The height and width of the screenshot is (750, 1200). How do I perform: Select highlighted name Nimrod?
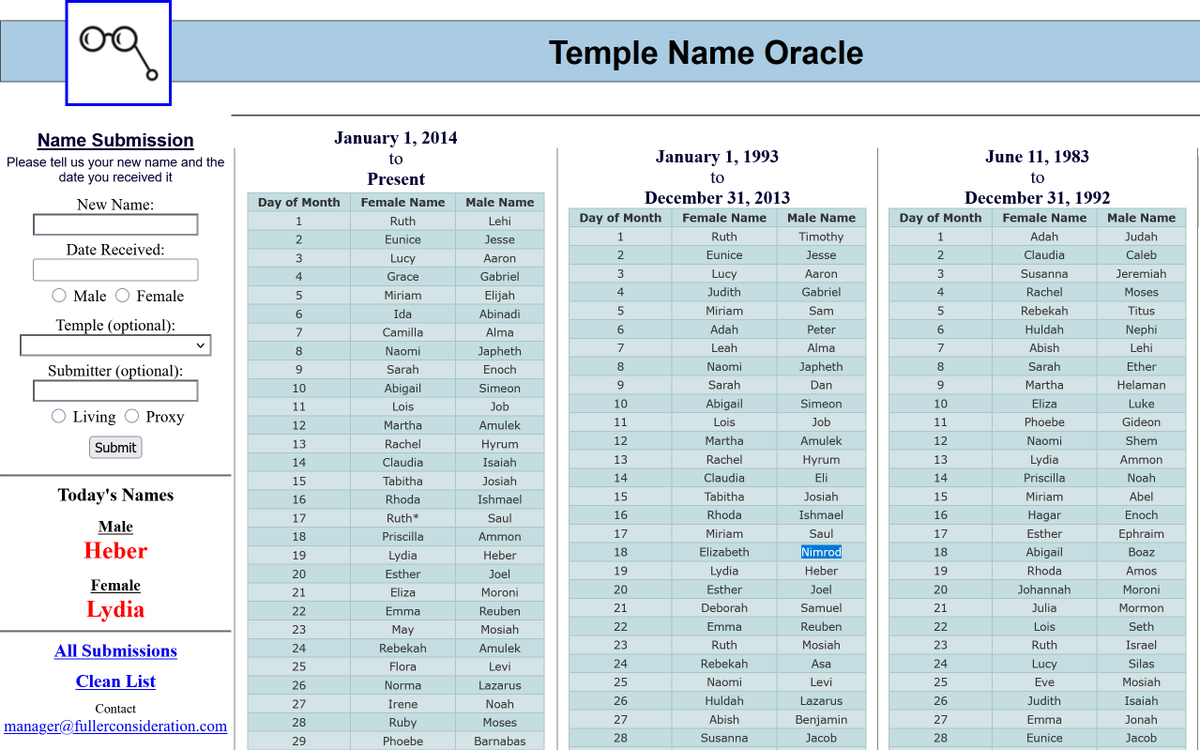821,552
